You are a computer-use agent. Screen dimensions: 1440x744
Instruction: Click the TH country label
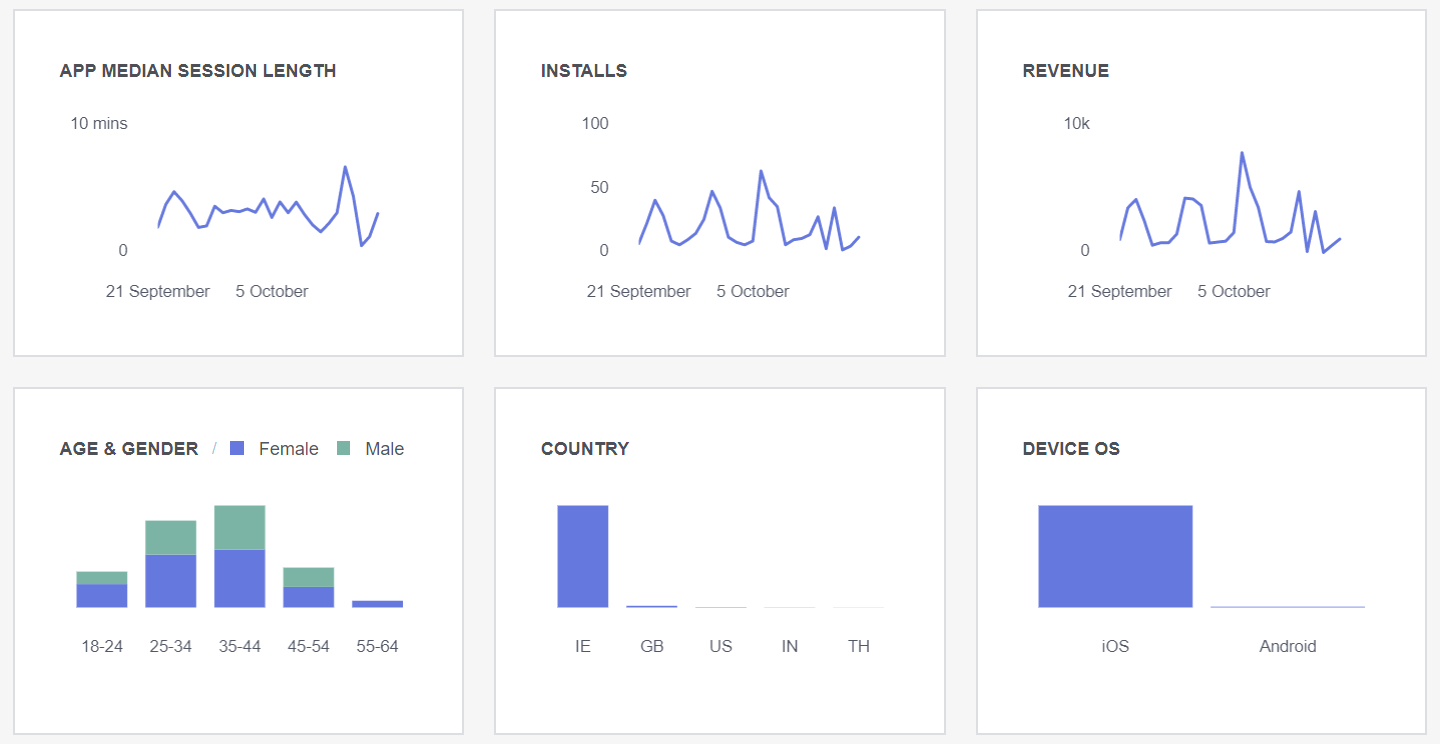[x=859, y=646]
